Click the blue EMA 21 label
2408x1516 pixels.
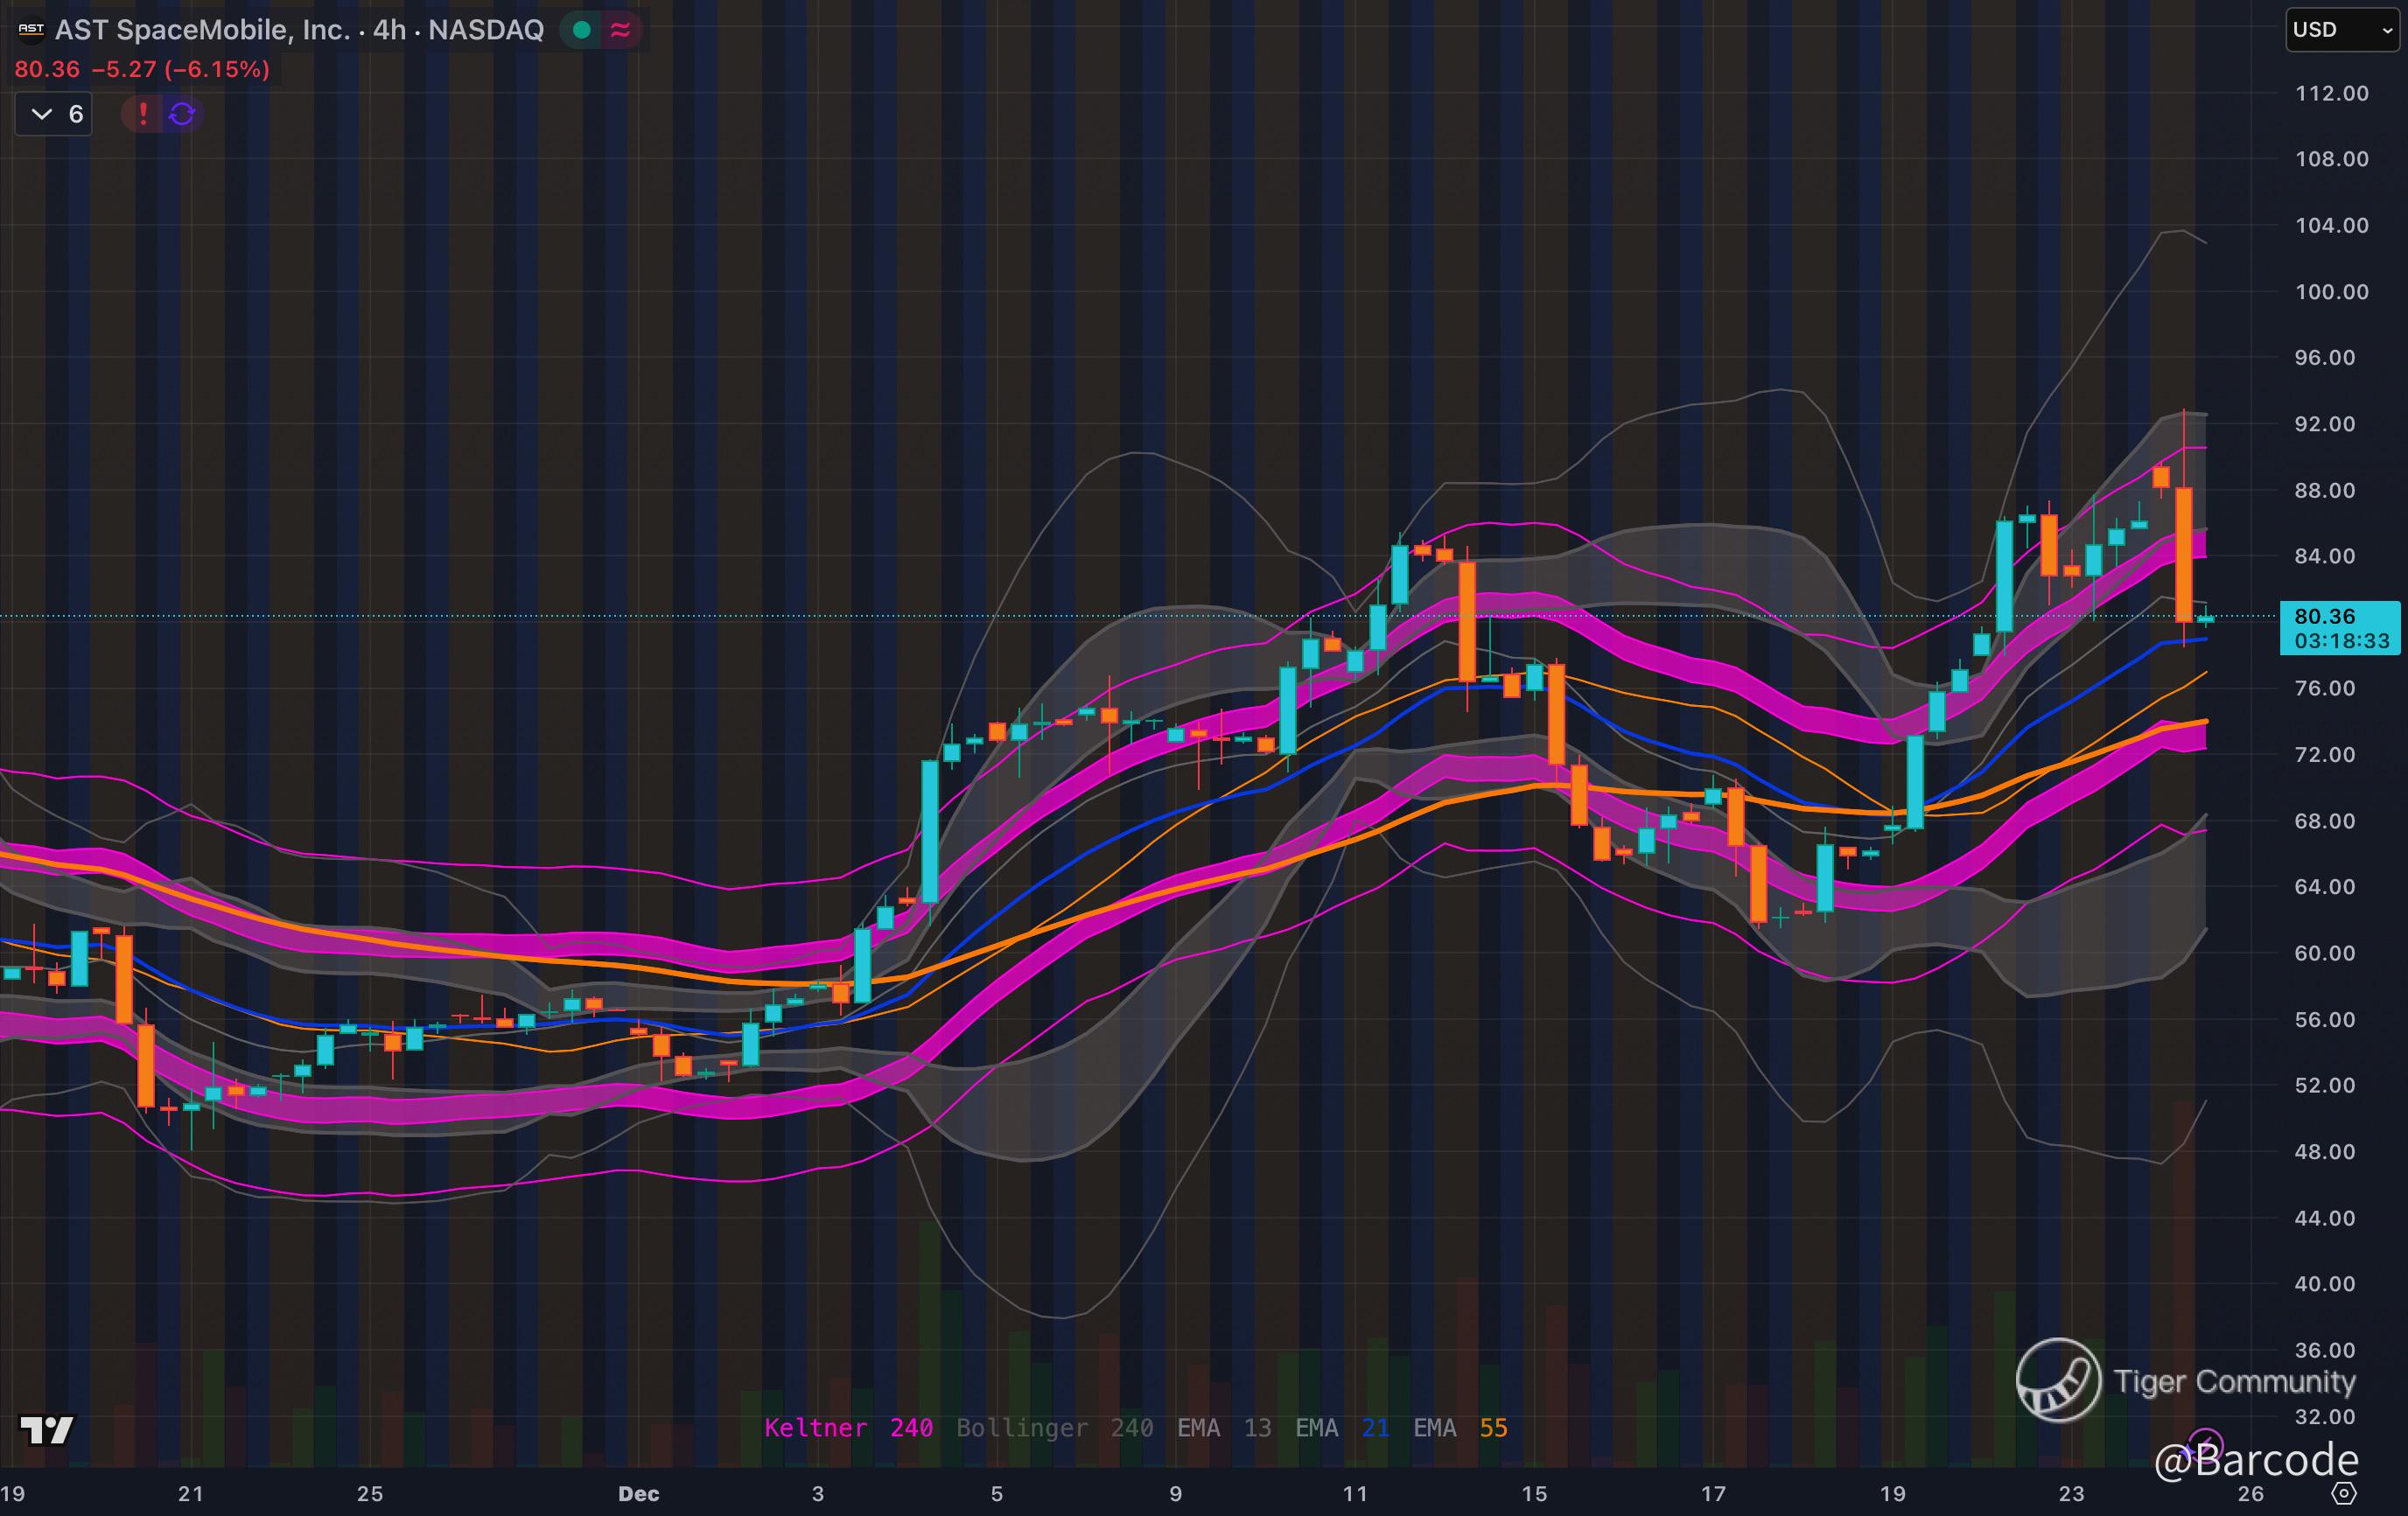1341,1428
